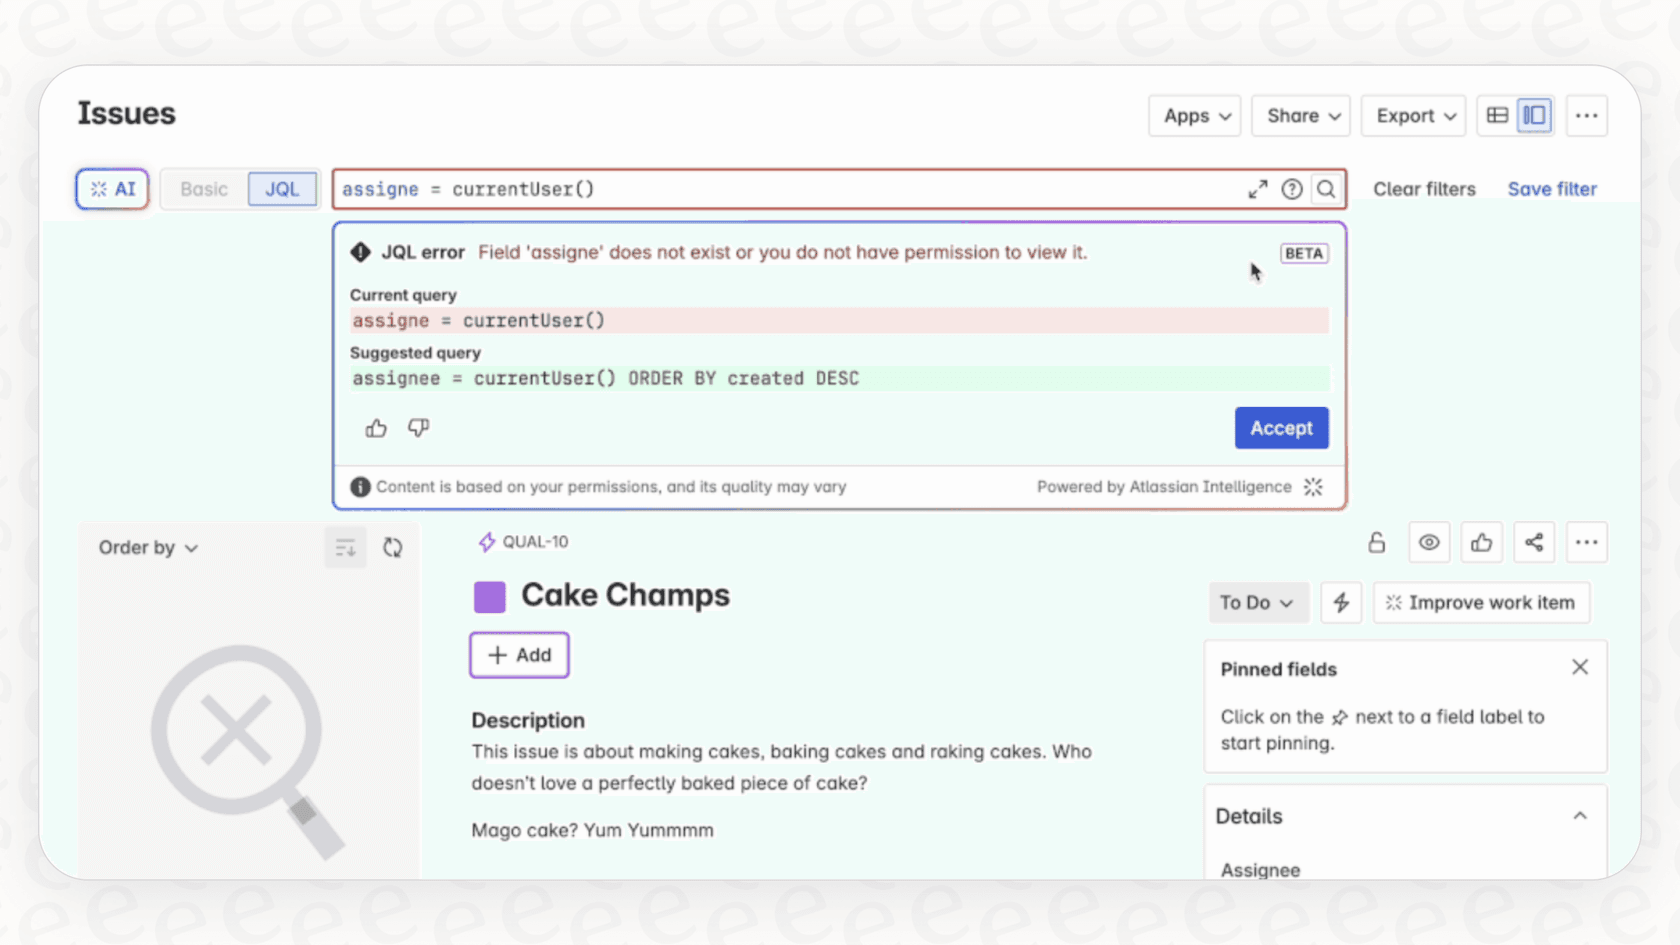Open JQL syntax help
Screen dimensions: 1680x945
[x=1292, y=189]
